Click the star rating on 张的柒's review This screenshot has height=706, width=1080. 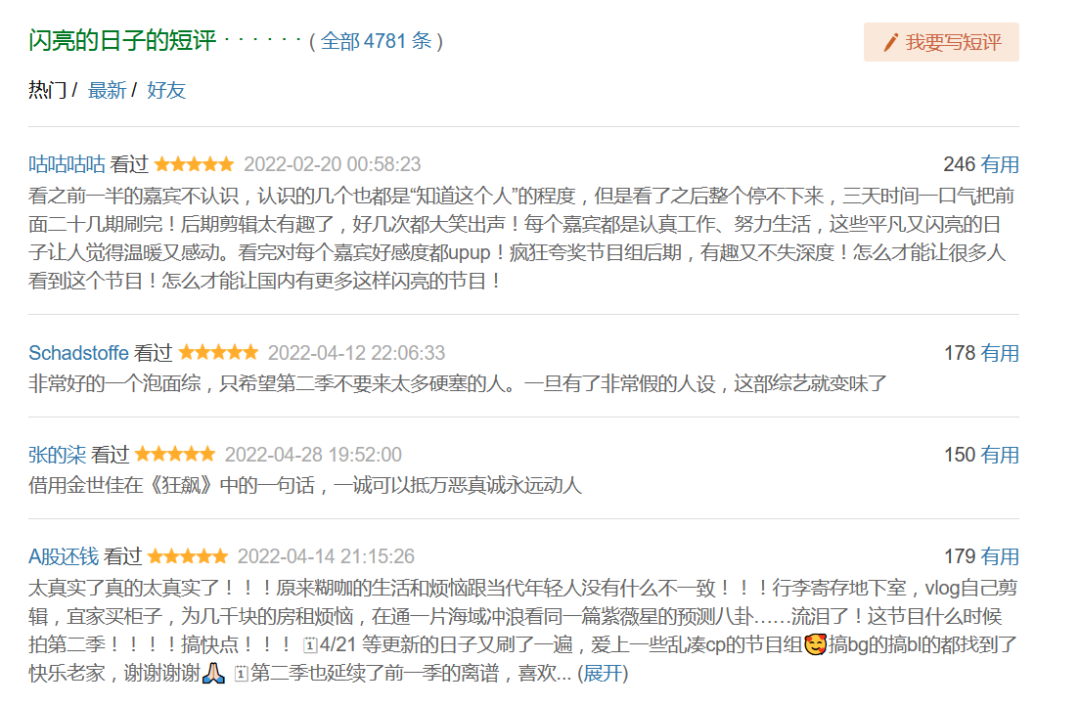point(175,455)
